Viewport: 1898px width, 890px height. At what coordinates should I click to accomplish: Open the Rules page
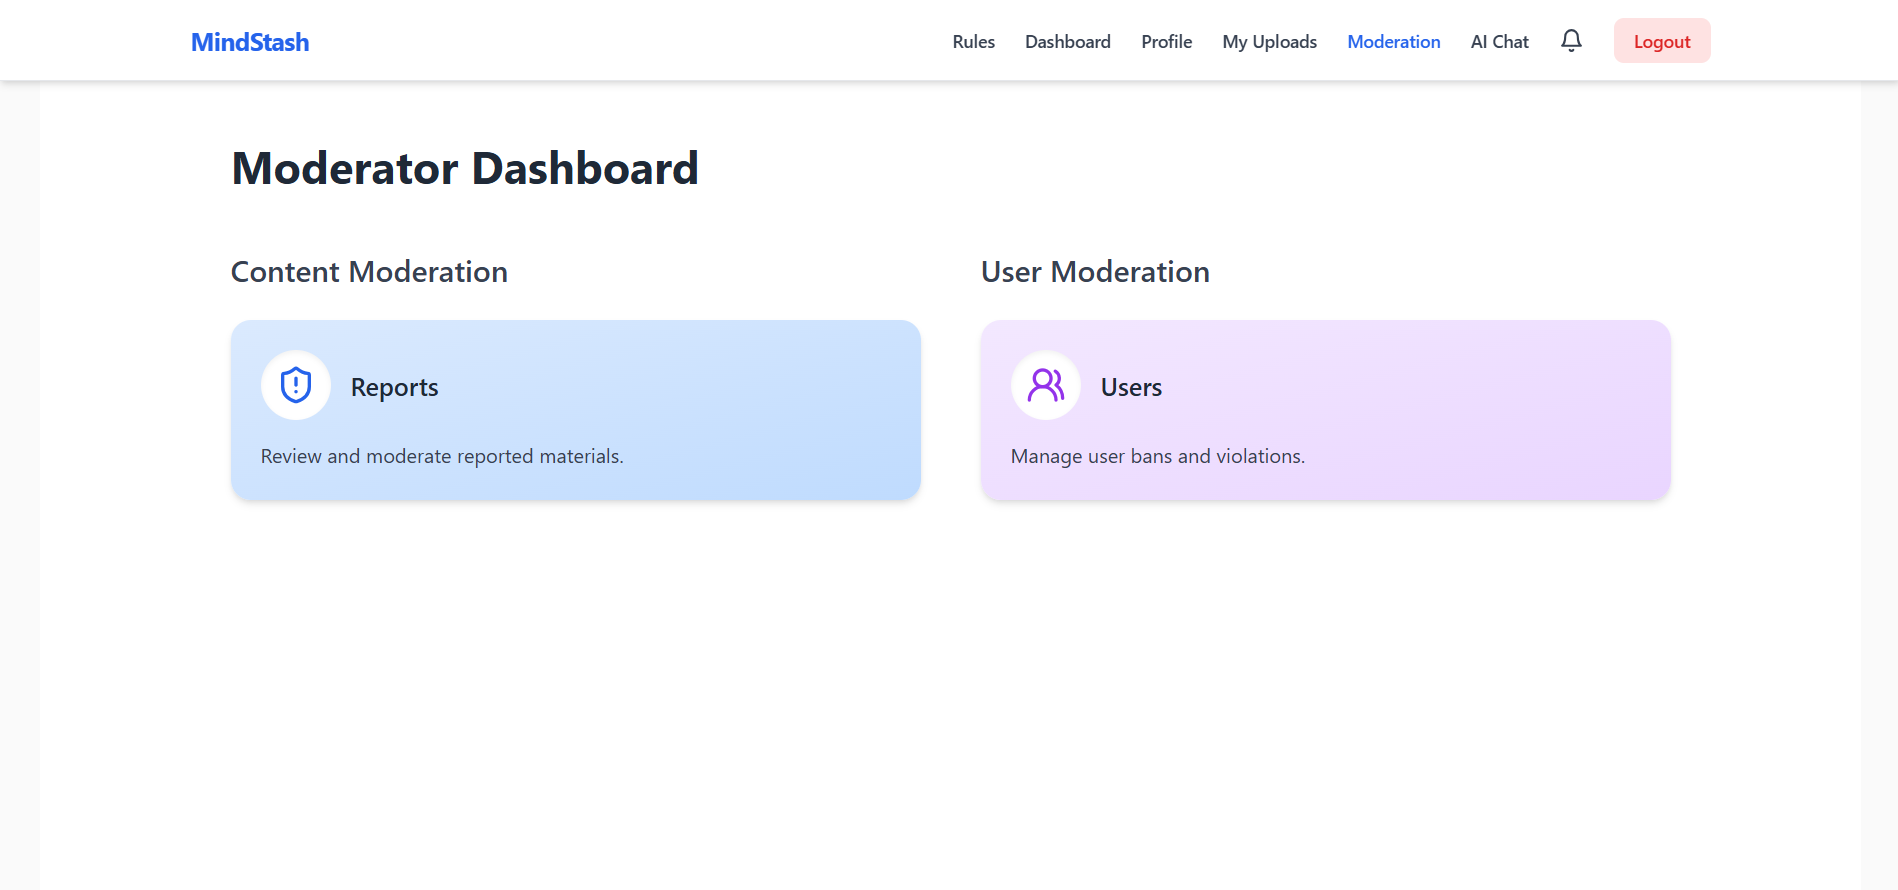973,42
